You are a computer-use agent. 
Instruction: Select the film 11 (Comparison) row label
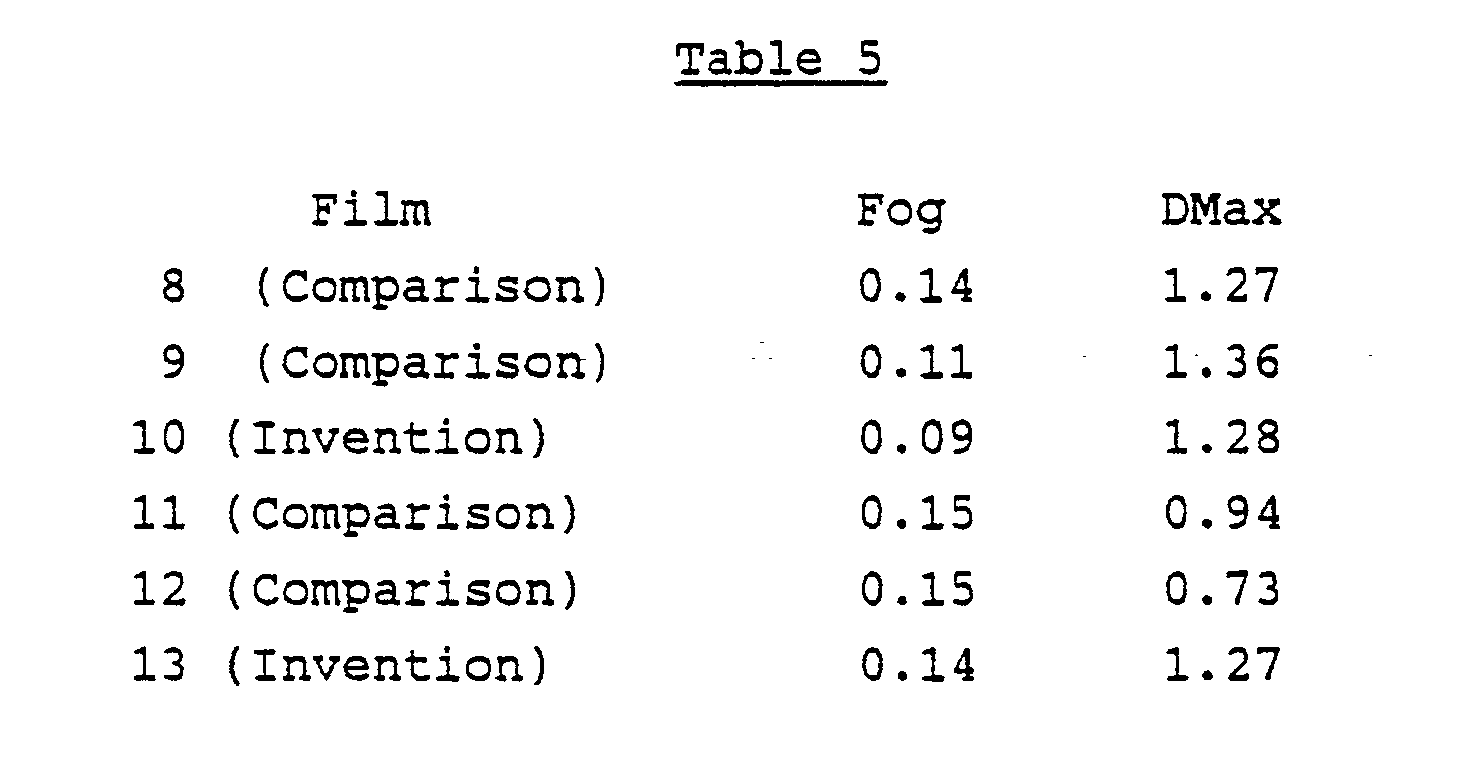[355, 514]
